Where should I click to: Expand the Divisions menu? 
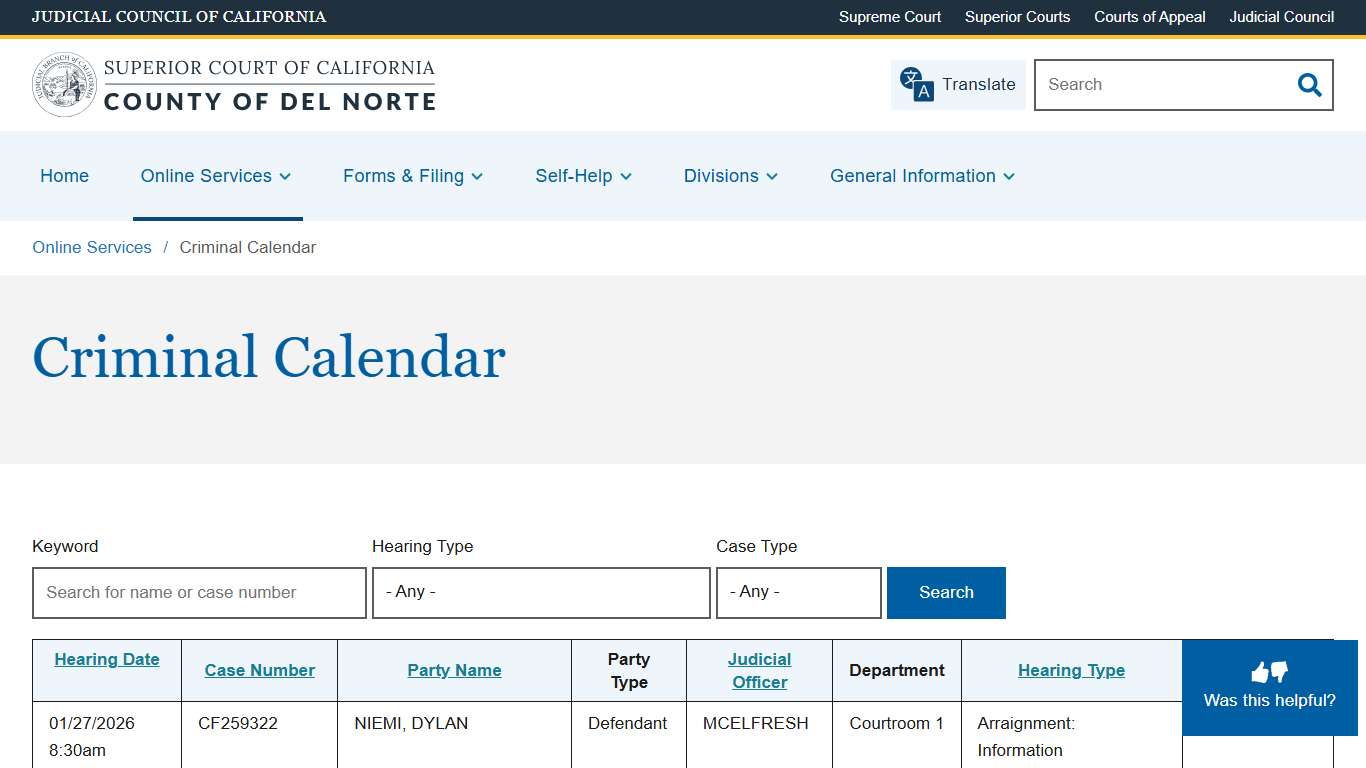(x=730, y=176)
